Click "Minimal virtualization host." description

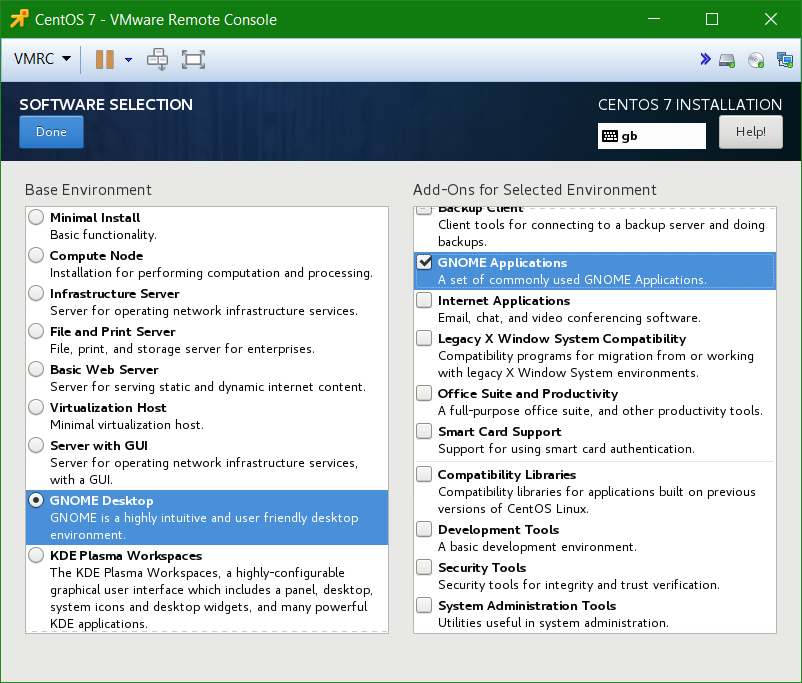point(127,425)
